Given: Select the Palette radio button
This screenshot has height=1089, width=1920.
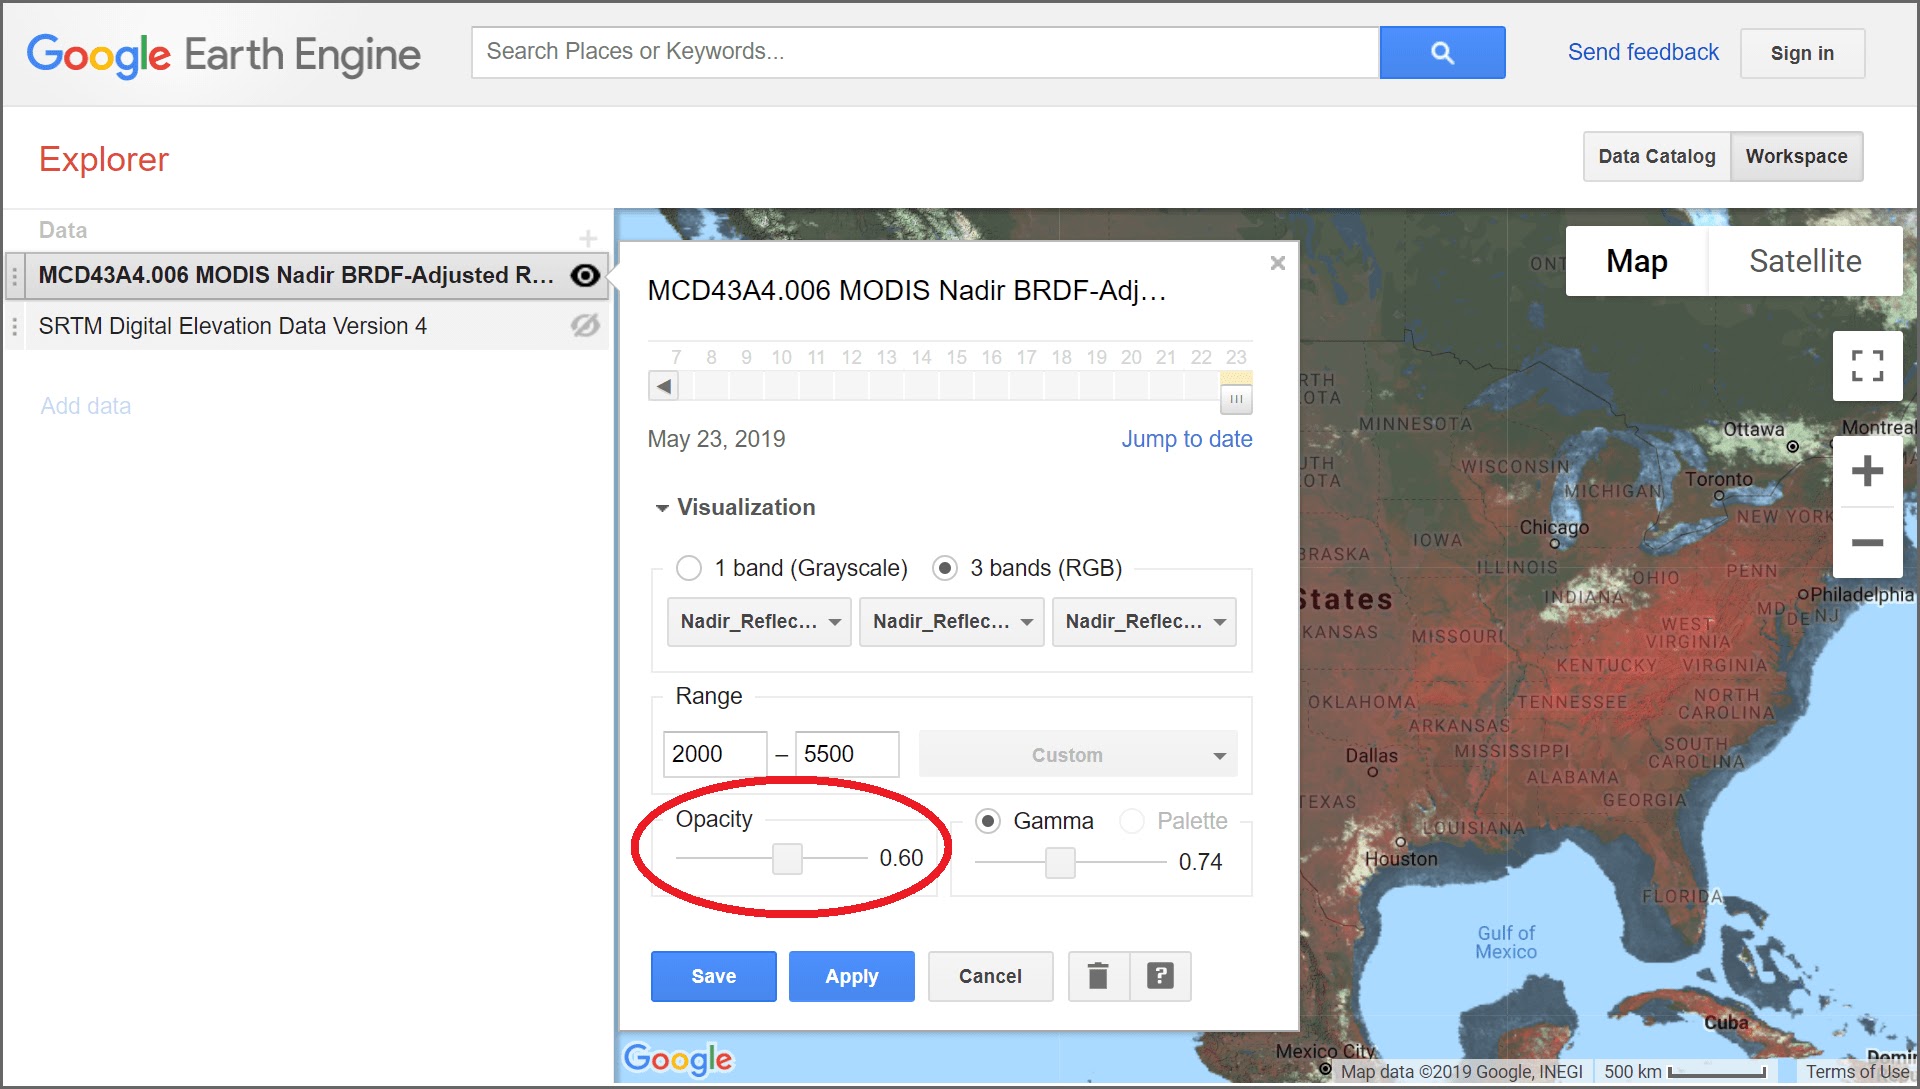Looking at the screenshot, I should (x=1132, y=821).
